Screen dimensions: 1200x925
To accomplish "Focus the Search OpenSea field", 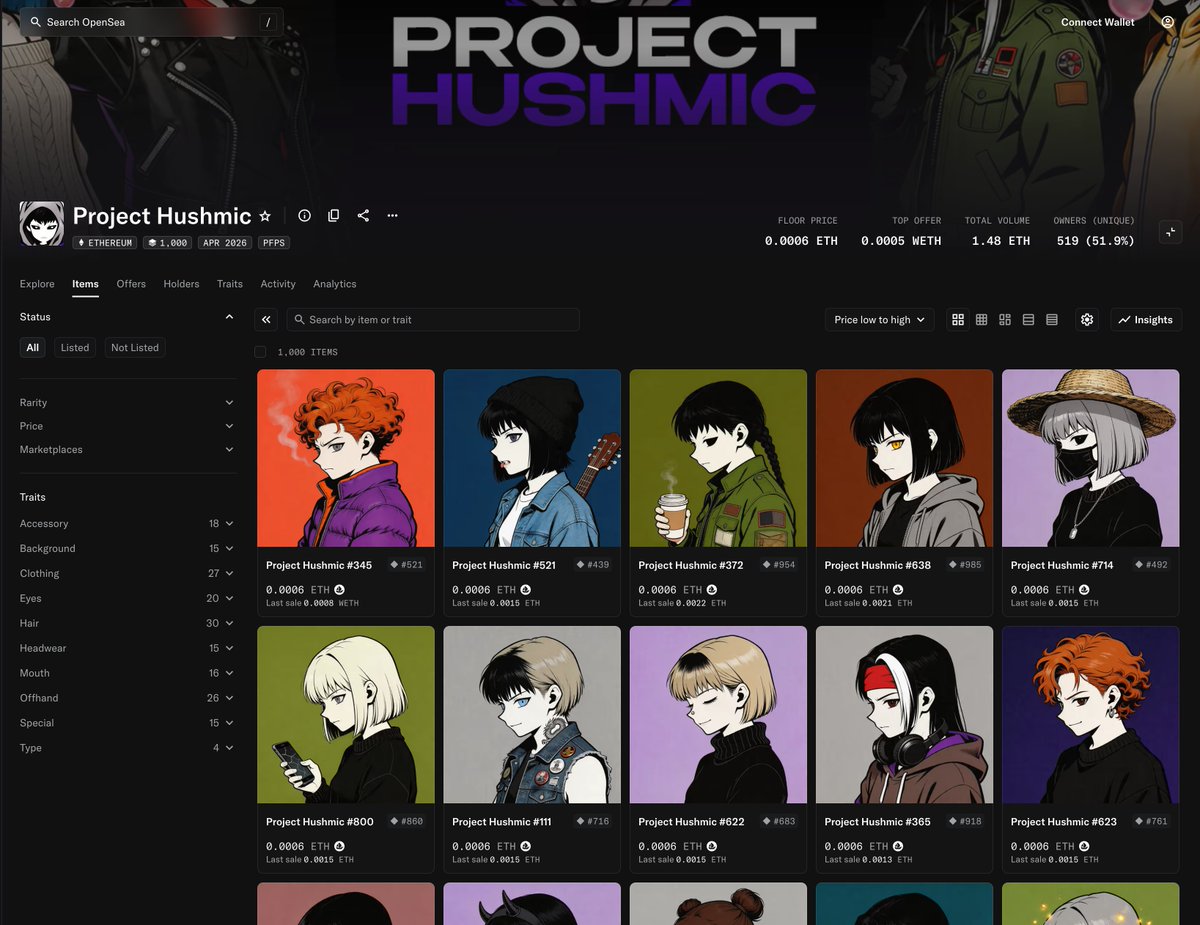I will click(x=151, y=22).
